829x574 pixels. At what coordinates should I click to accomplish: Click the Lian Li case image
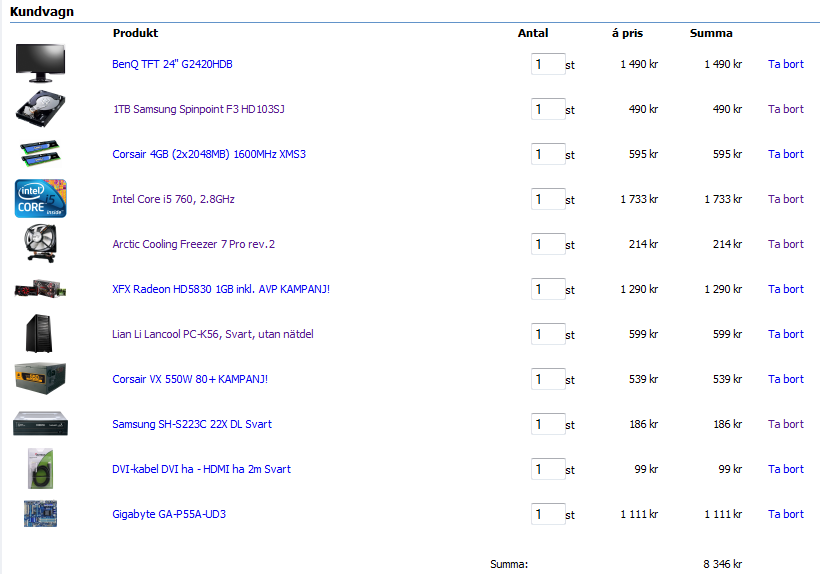[x=40, y=334]
